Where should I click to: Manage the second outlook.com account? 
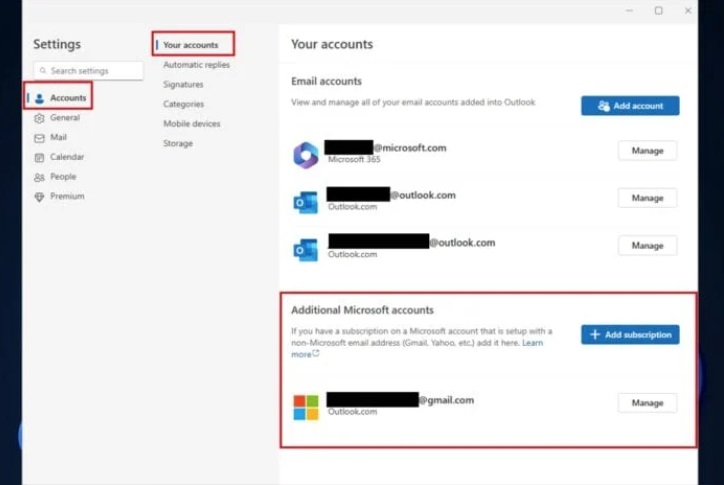(647, 246)
